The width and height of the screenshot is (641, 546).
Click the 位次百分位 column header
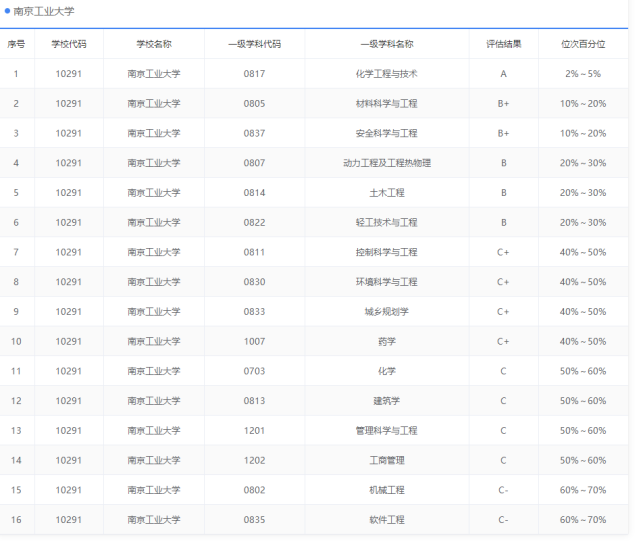click(x=583, y=44)
